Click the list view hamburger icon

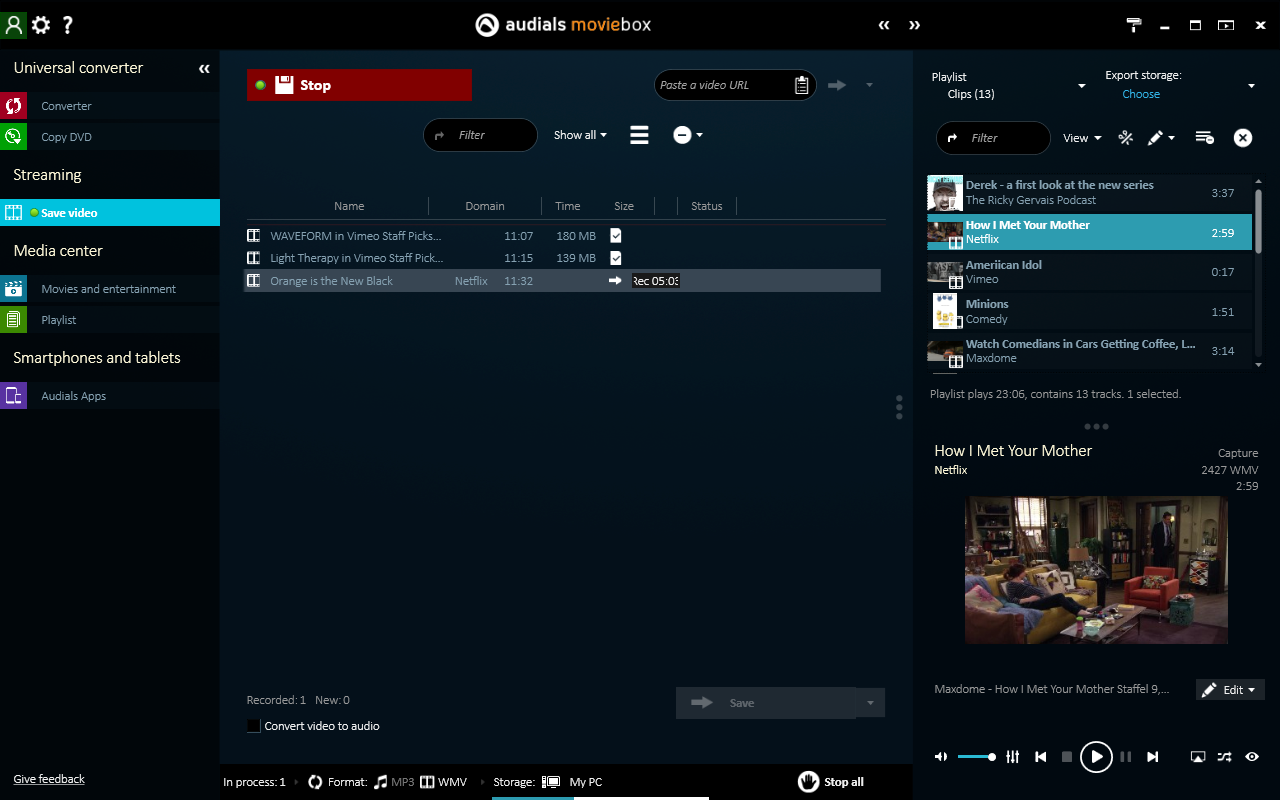point(639,135)
